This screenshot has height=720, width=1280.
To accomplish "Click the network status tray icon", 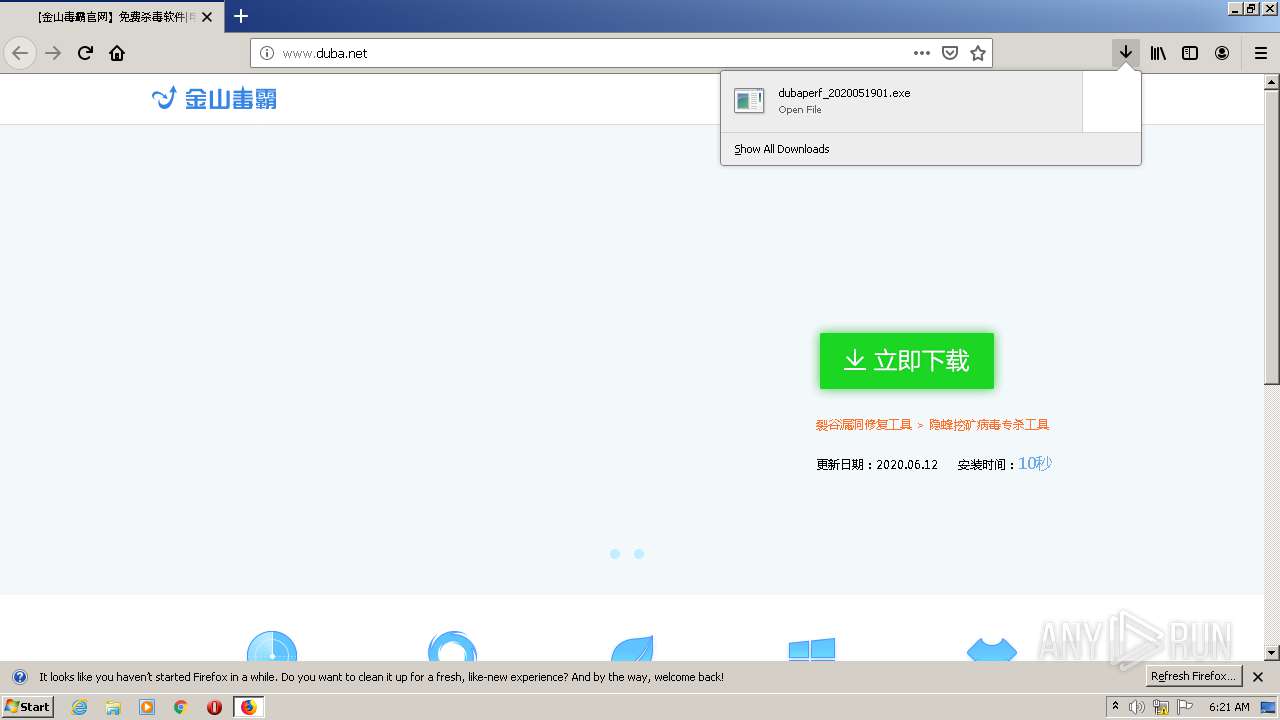I will tap(1161, 707).
